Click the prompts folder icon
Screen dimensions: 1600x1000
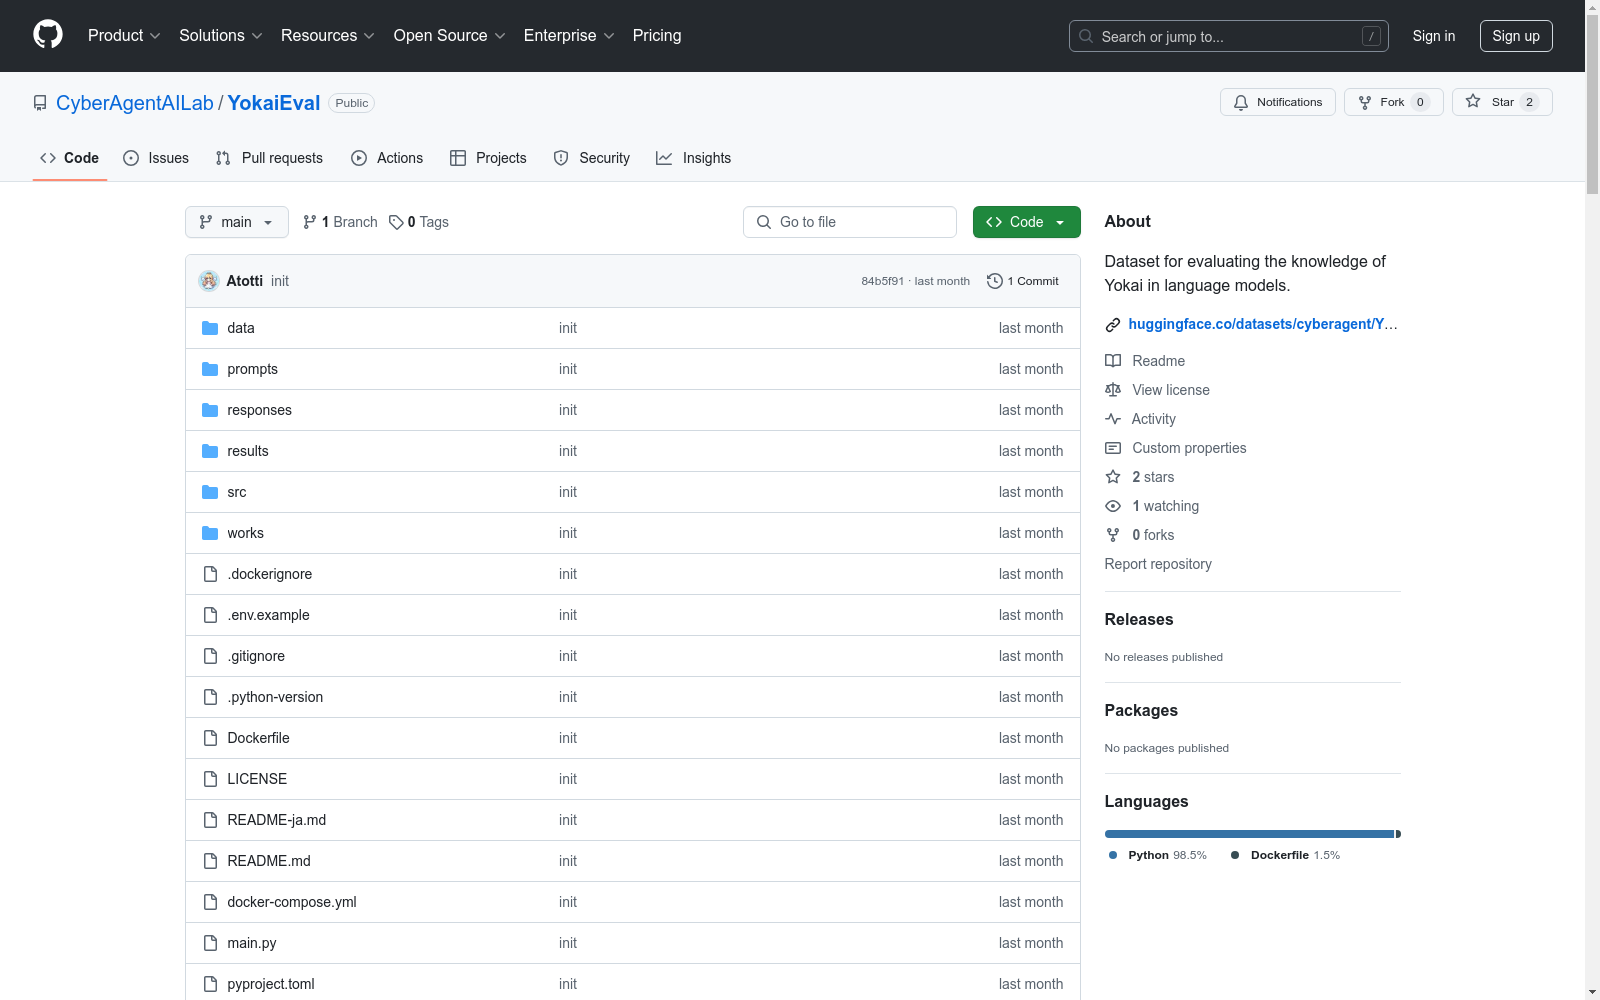pos(210,369)
